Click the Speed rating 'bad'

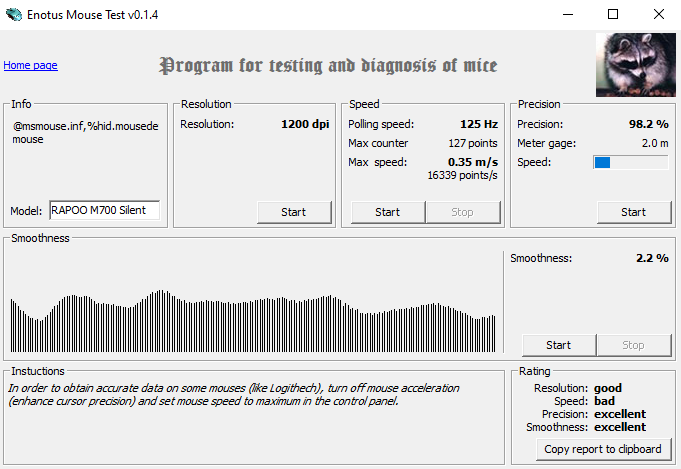pyautogui.click(x=605, y=401)
